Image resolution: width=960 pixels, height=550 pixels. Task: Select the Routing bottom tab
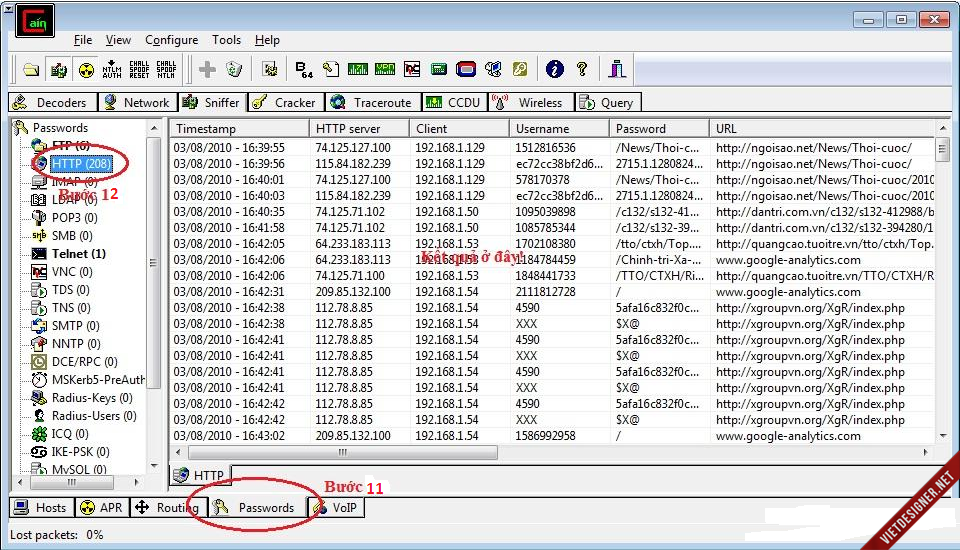click(168, 508)
